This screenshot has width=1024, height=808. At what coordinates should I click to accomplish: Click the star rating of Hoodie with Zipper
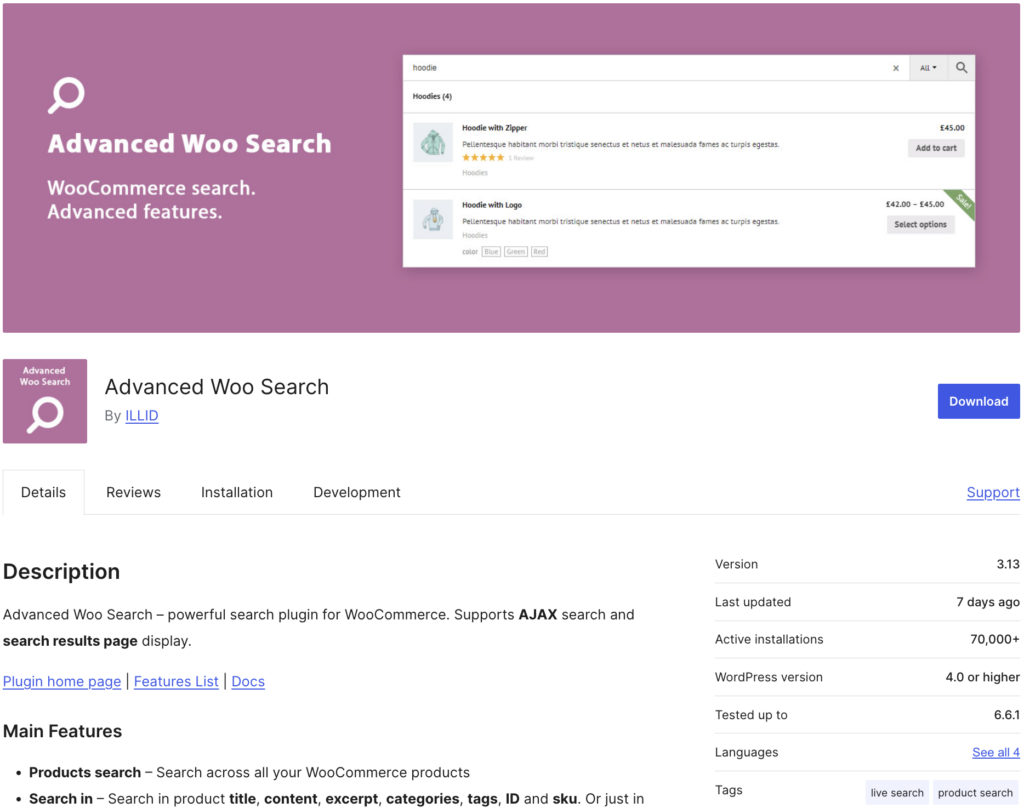(483, 157)
